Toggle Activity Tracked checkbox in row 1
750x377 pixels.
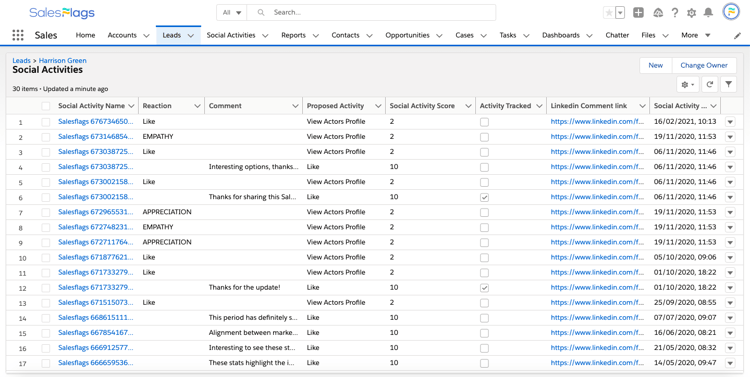(485, 122)
